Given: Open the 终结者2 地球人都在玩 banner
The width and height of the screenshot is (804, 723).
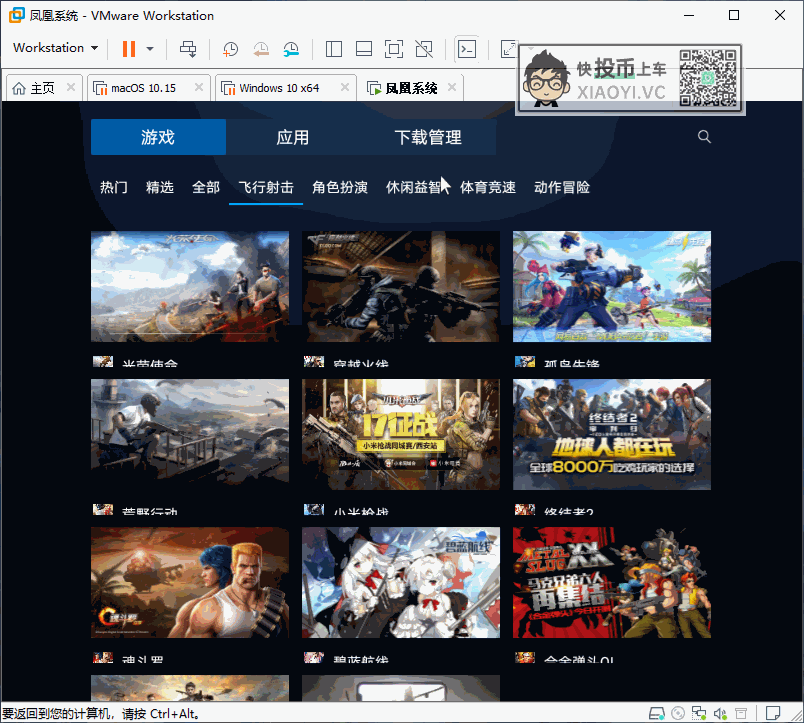Looking at the screenshot, I should coord(612,434).
